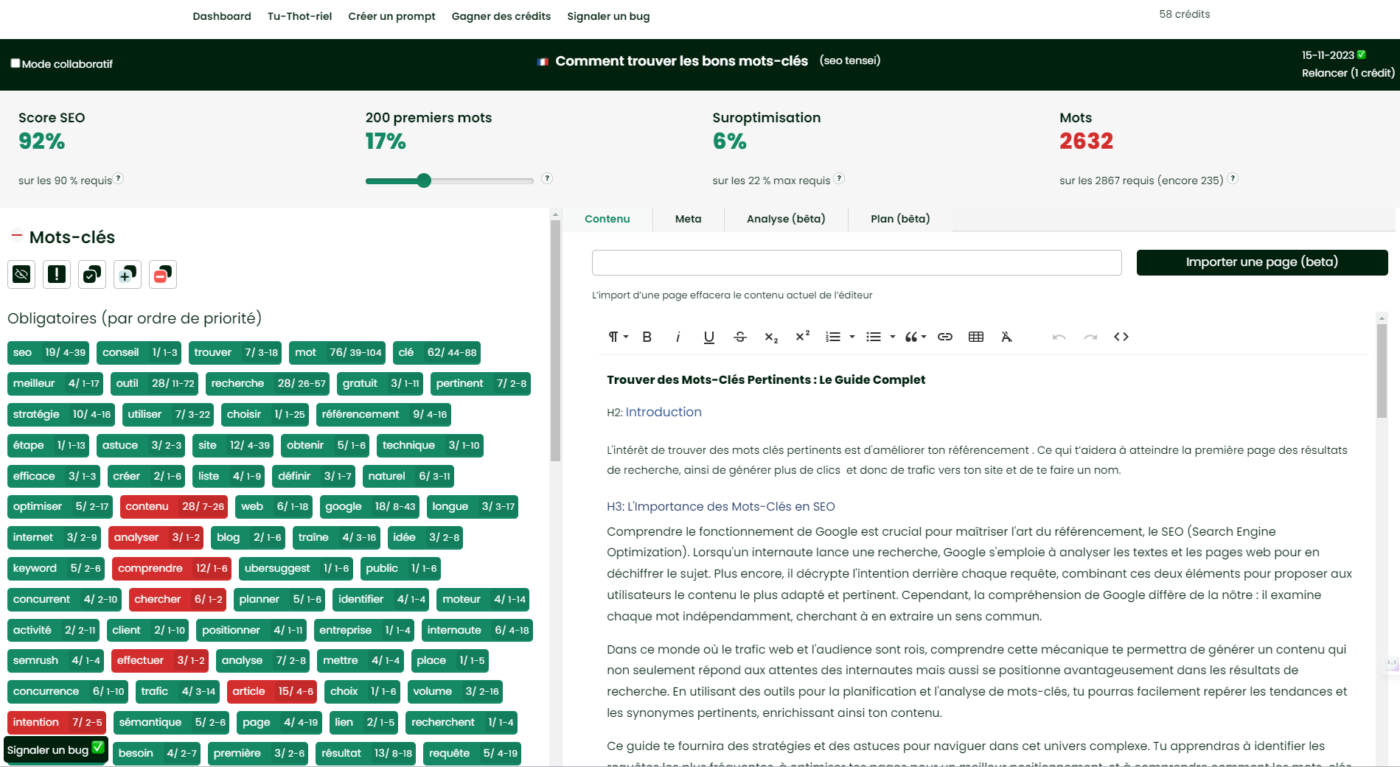Open the paragraph format dropdown
Screen dimensions: 1400x767
(618, 337)
